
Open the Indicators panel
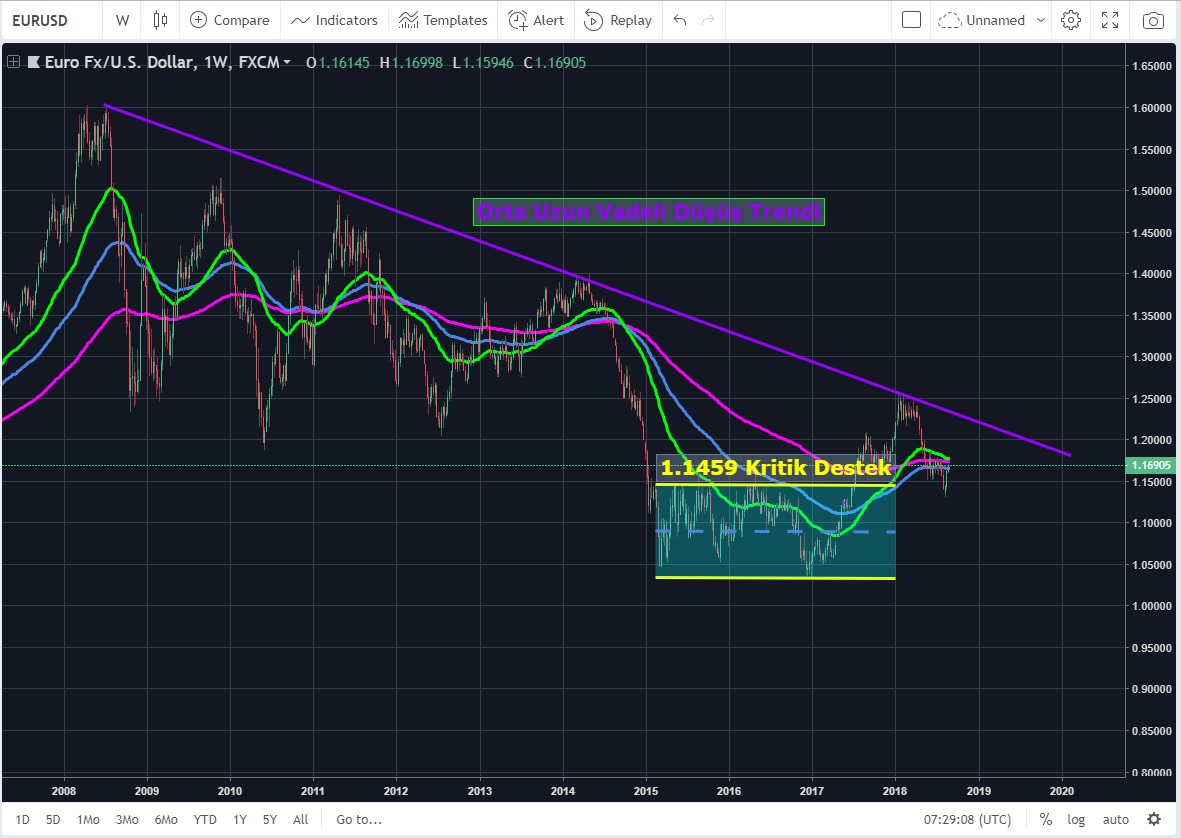point(334,20)
